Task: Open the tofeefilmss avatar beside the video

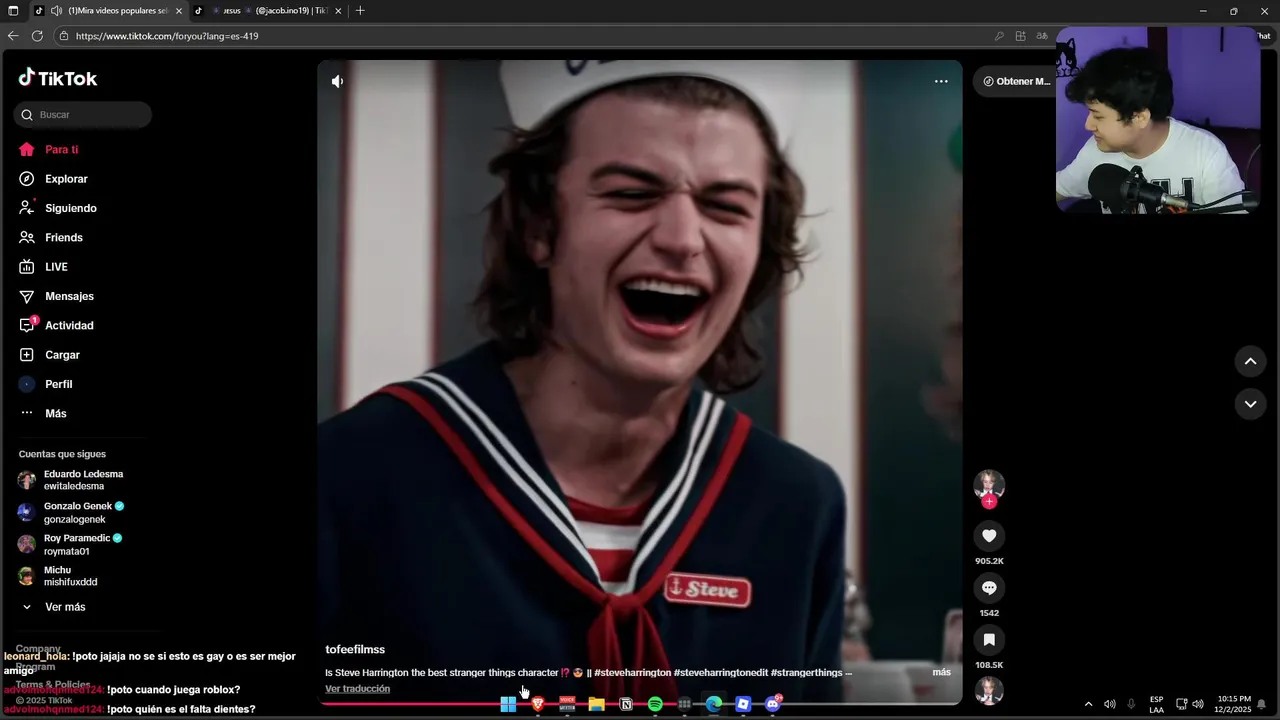Action: point(989,484)
